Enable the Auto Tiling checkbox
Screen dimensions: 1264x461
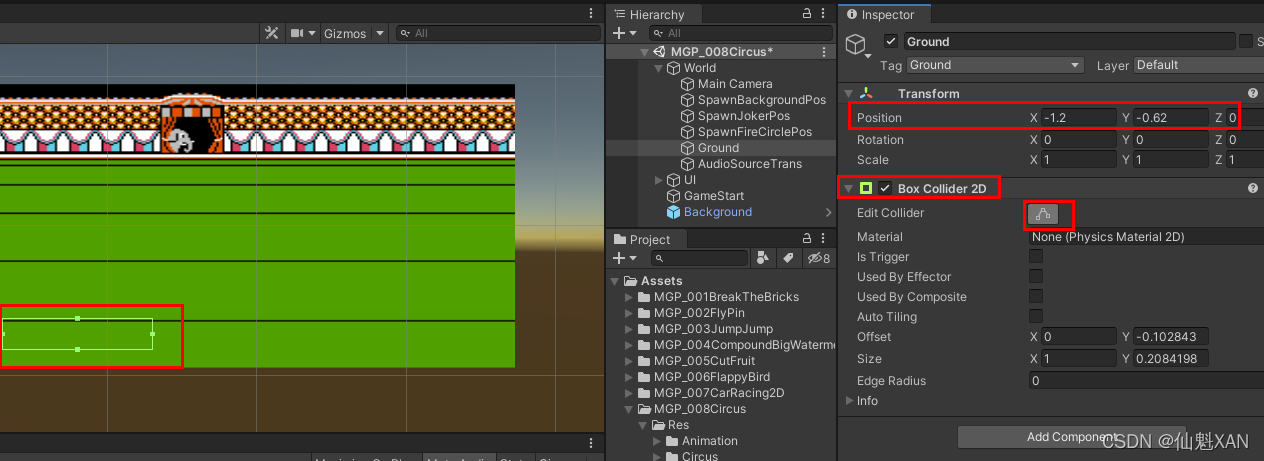pyautogui.click(x=1036, y=317)
